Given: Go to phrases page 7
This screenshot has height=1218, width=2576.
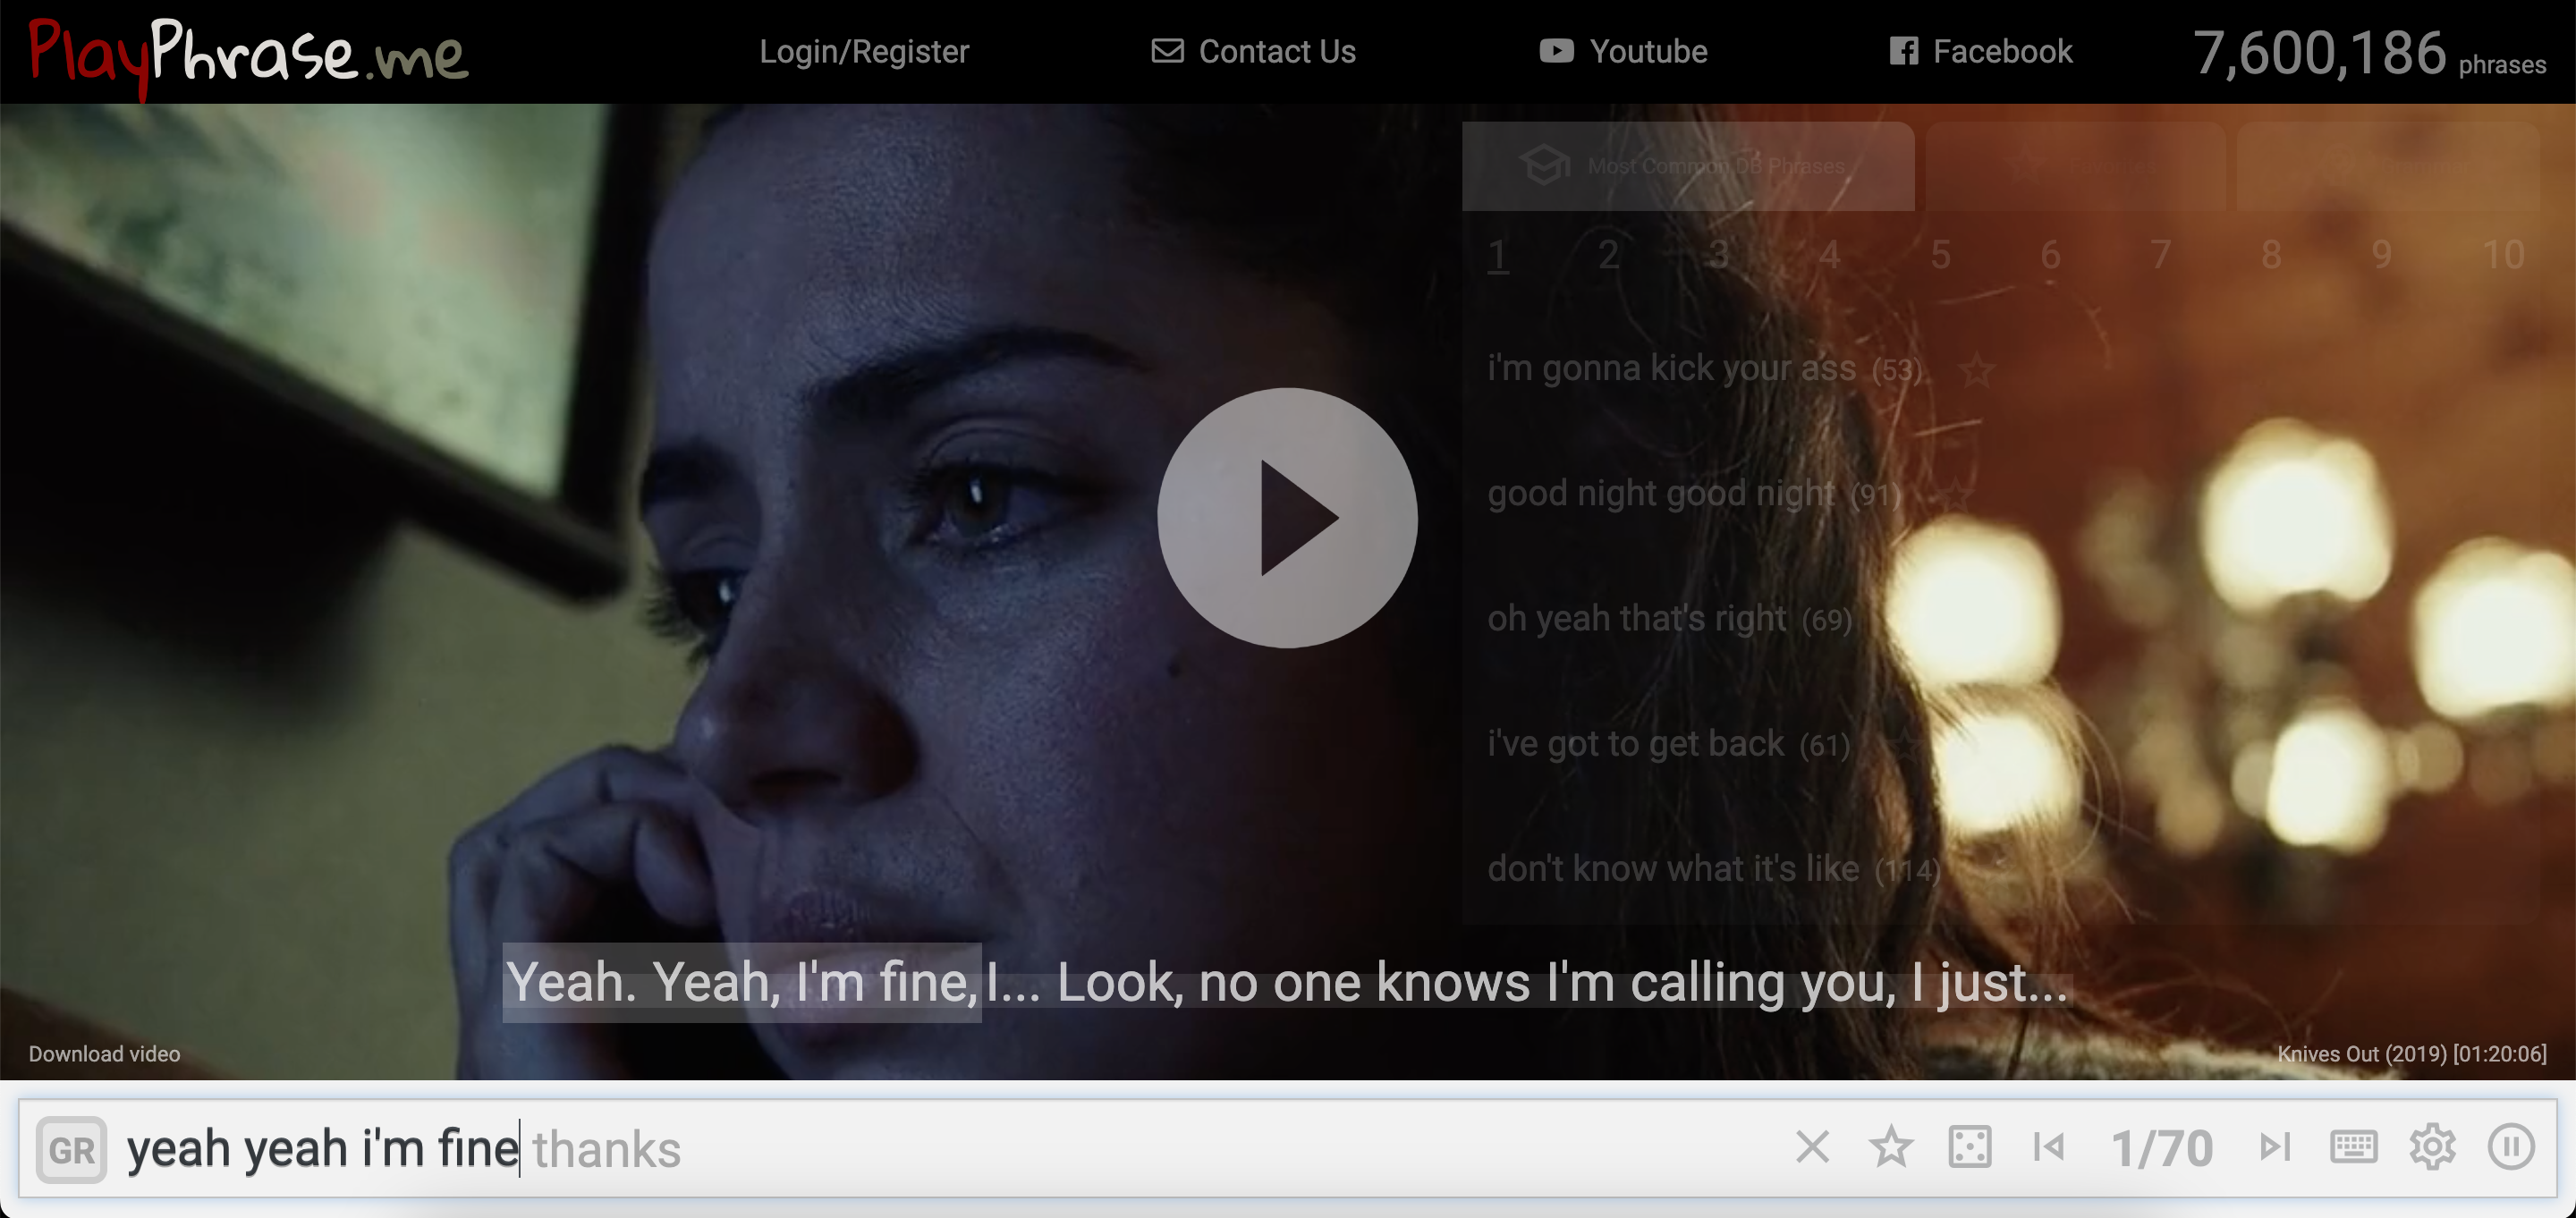Looking at the screenshot, I should click(x=2161, y=255).
